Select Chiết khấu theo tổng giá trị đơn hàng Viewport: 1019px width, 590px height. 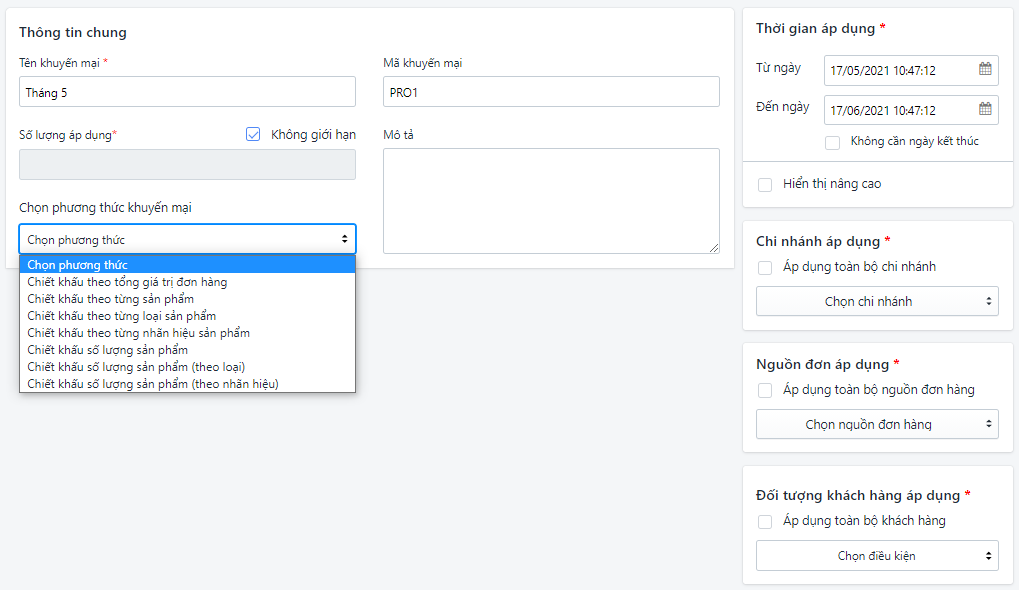[x=127, y=282]
